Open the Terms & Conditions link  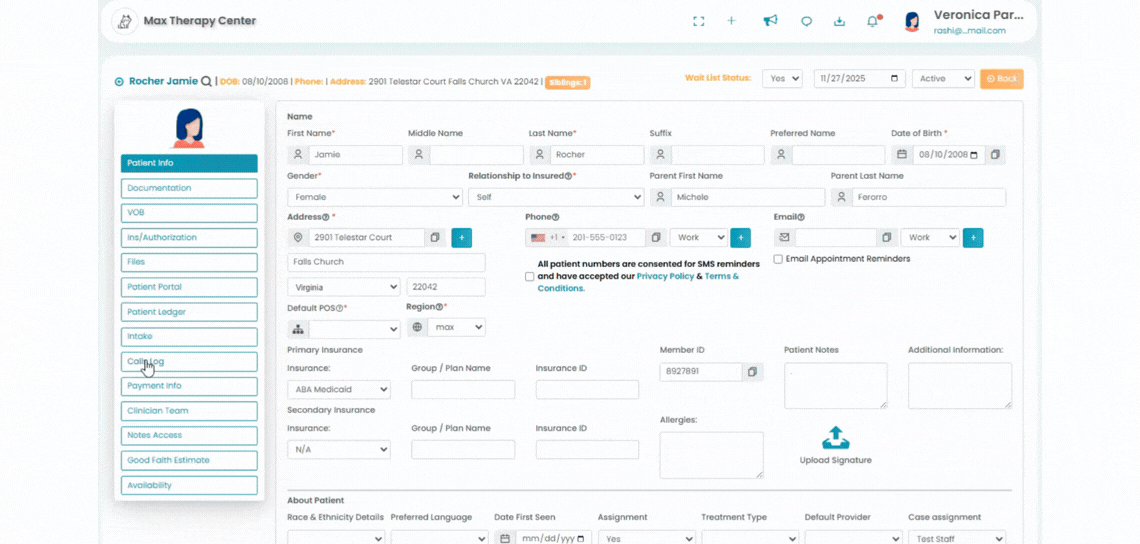(638, 282)
